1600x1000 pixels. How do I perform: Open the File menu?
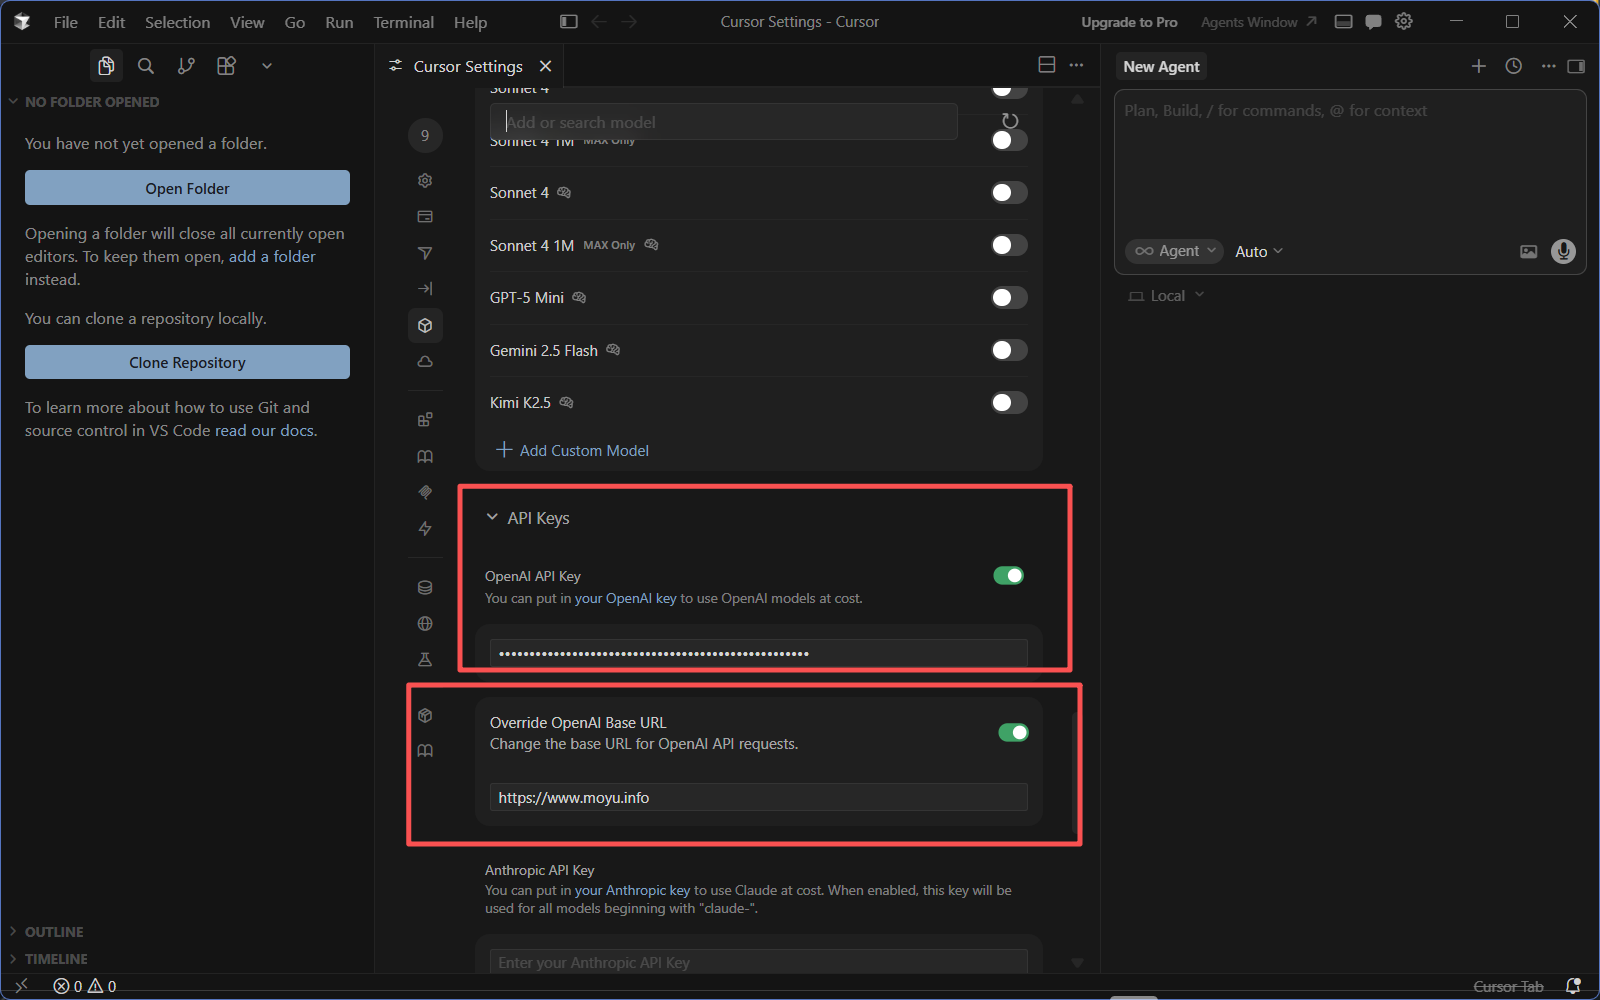point(66,22)
